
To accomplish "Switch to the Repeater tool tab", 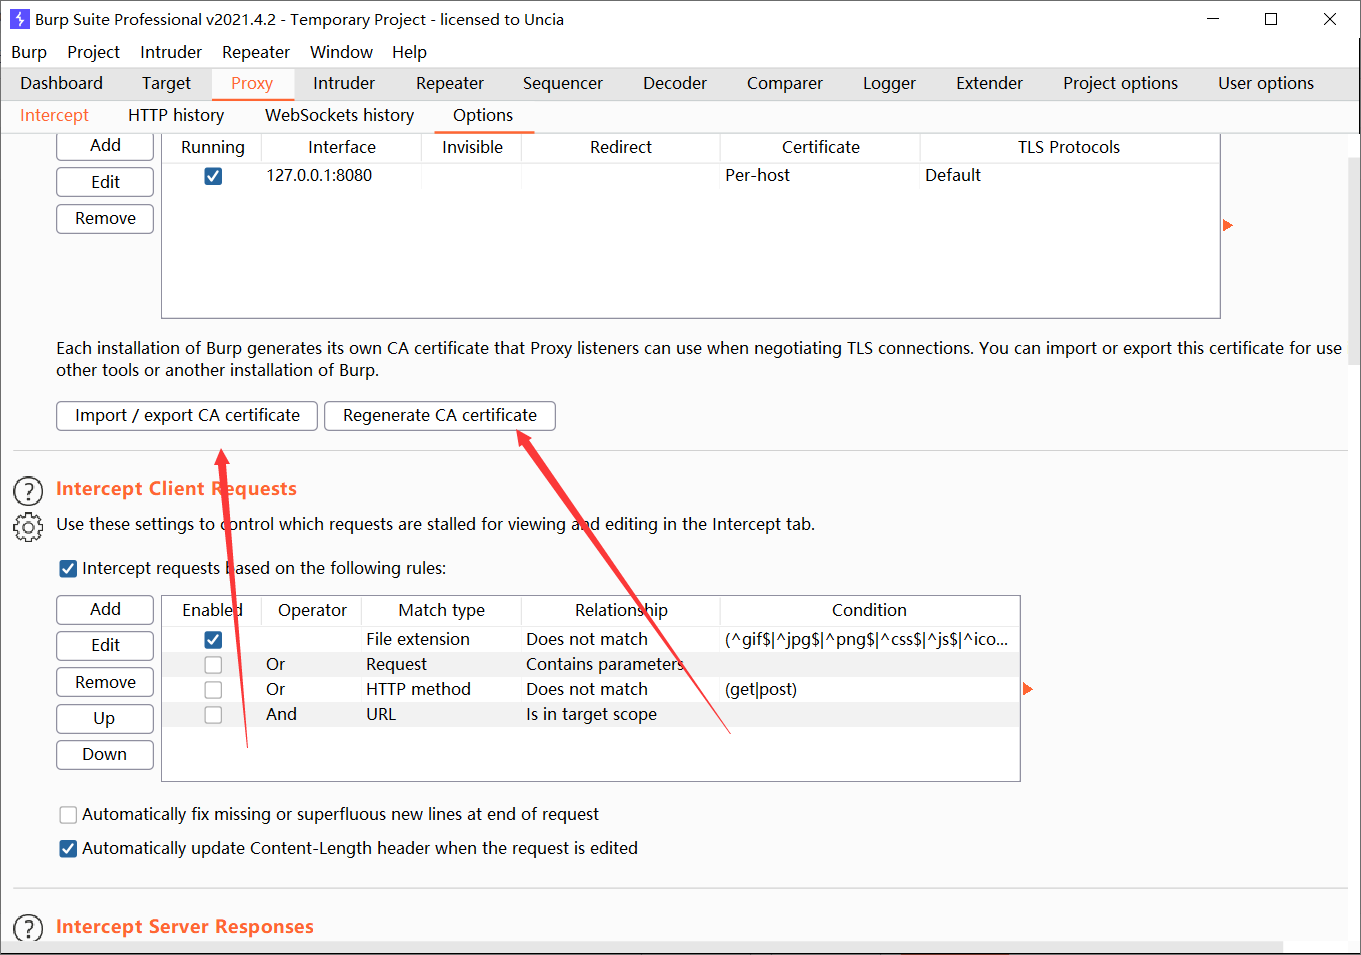I will tap(450, 83).
